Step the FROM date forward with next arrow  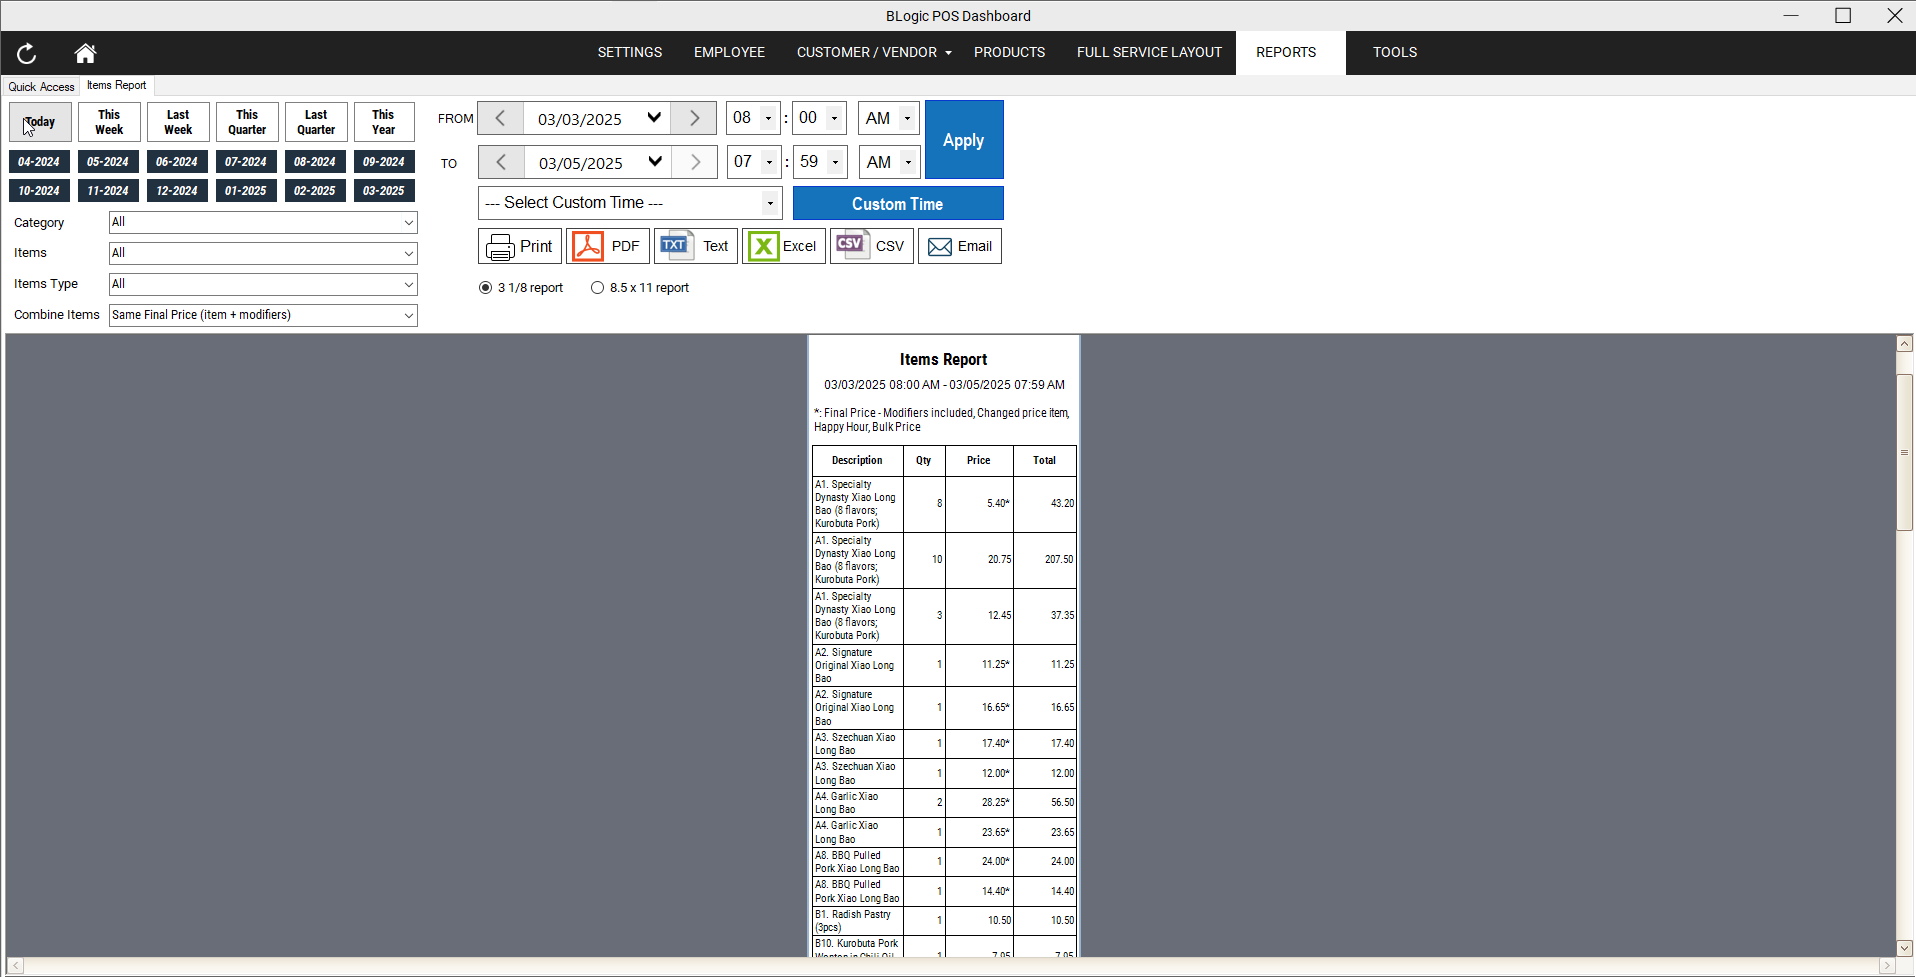[692, 117]
